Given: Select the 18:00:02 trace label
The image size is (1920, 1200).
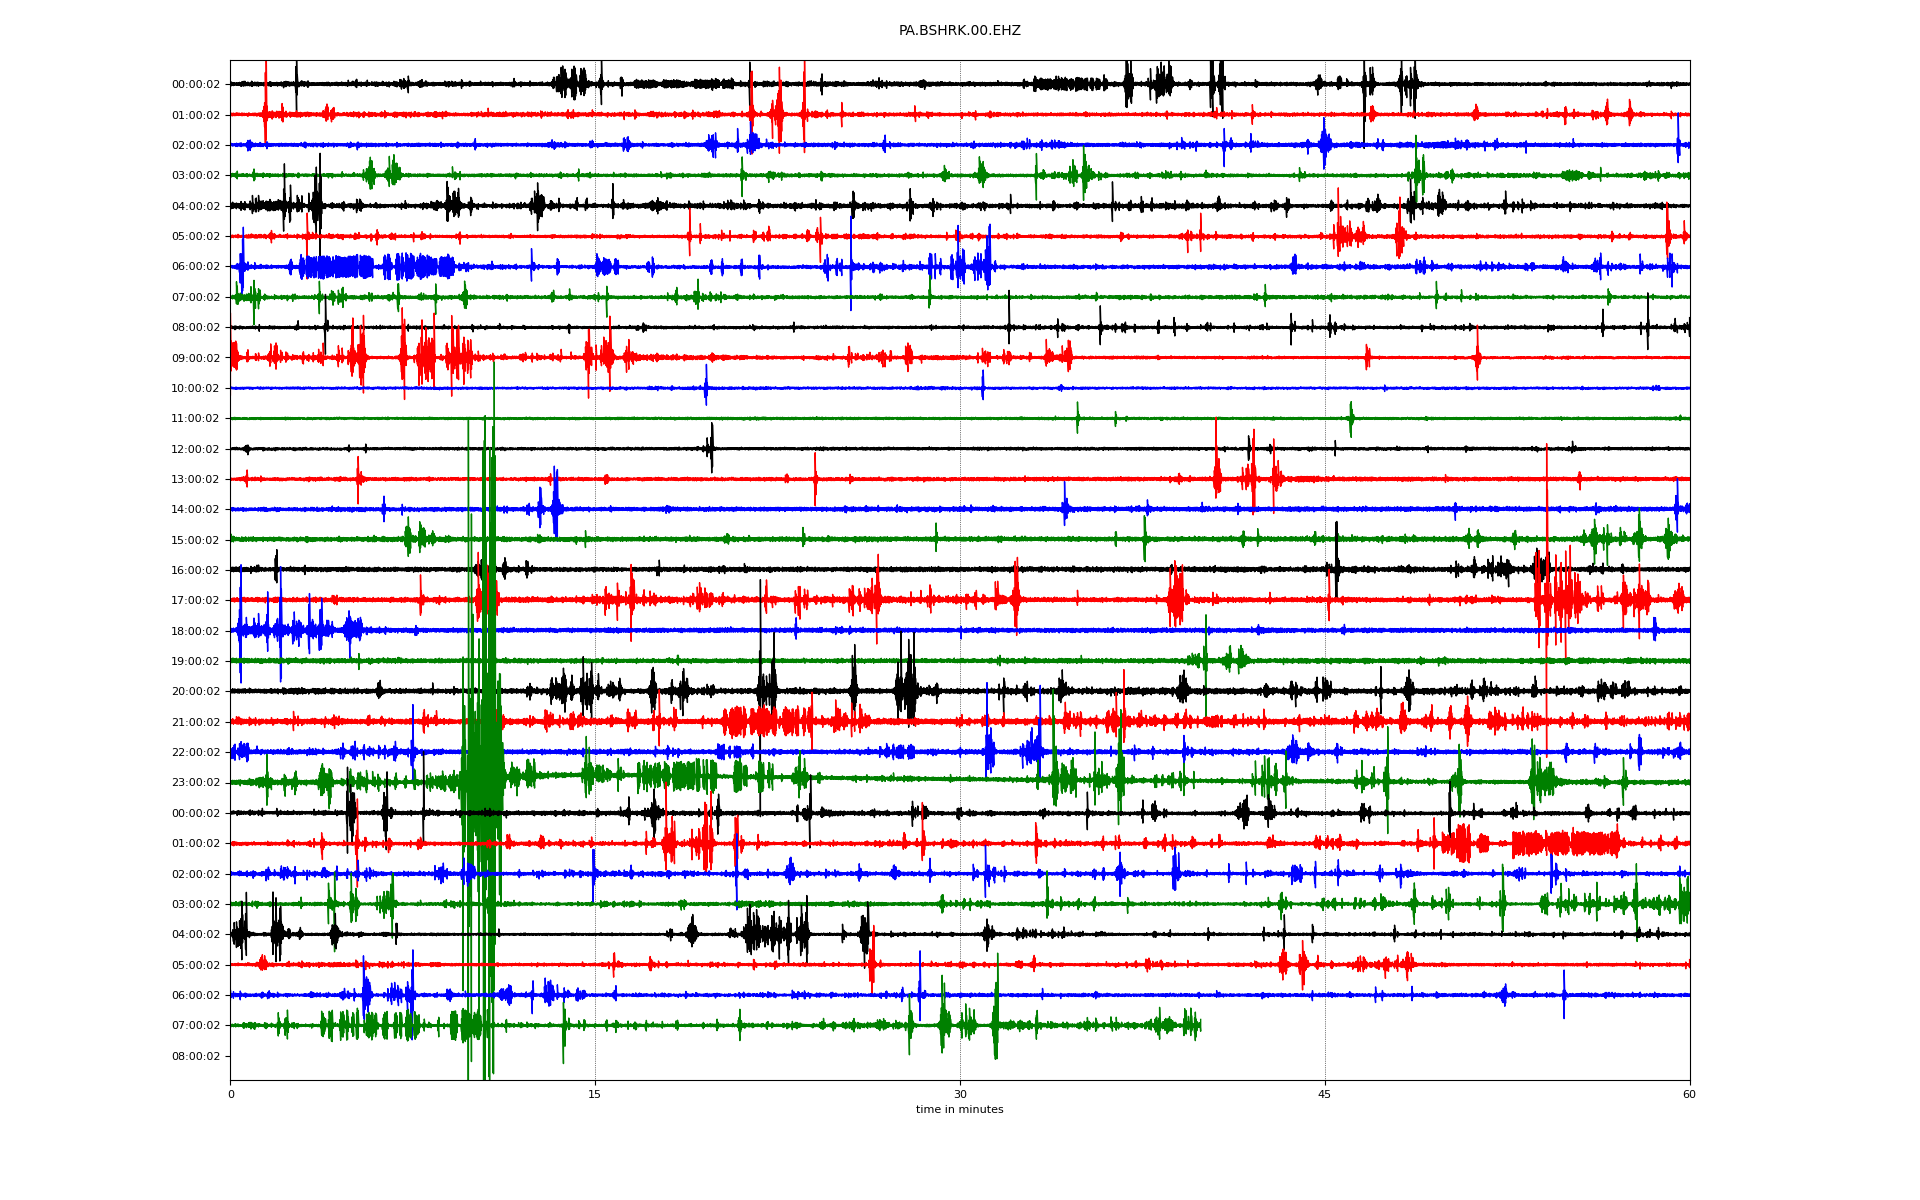Looking at the screenshot, I should [195, 631].
